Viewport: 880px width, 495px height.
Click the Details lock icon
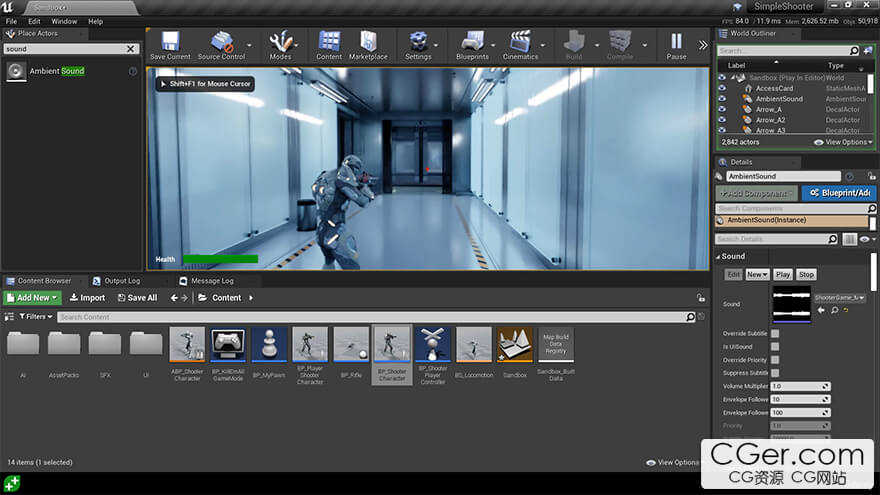(871, 176)
